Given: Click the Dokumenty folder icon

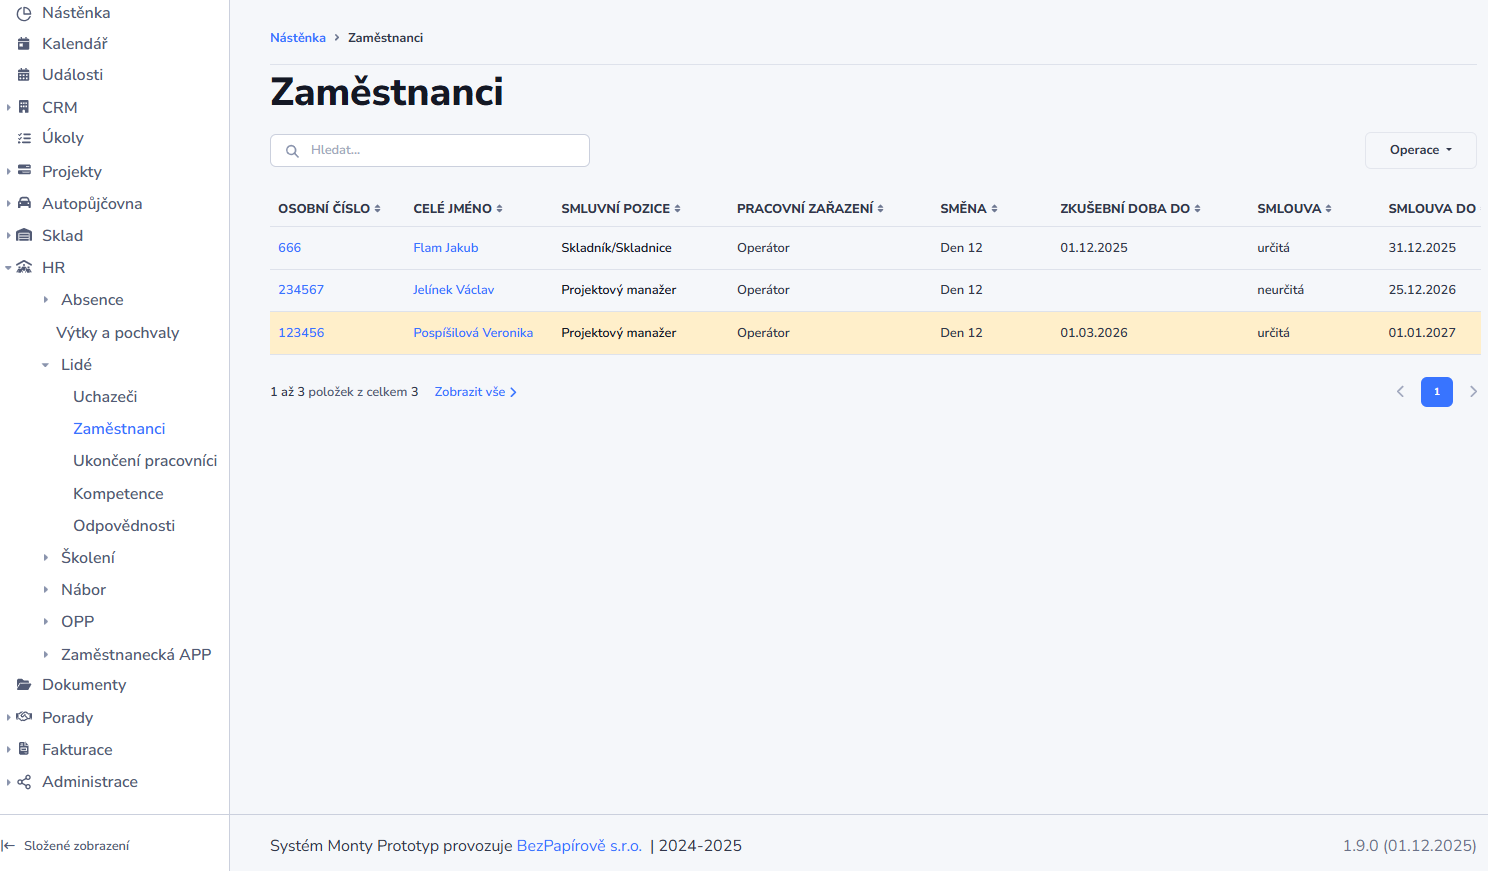Looking at the screenshot, I should pyautogui.click(x=24, y=685).
